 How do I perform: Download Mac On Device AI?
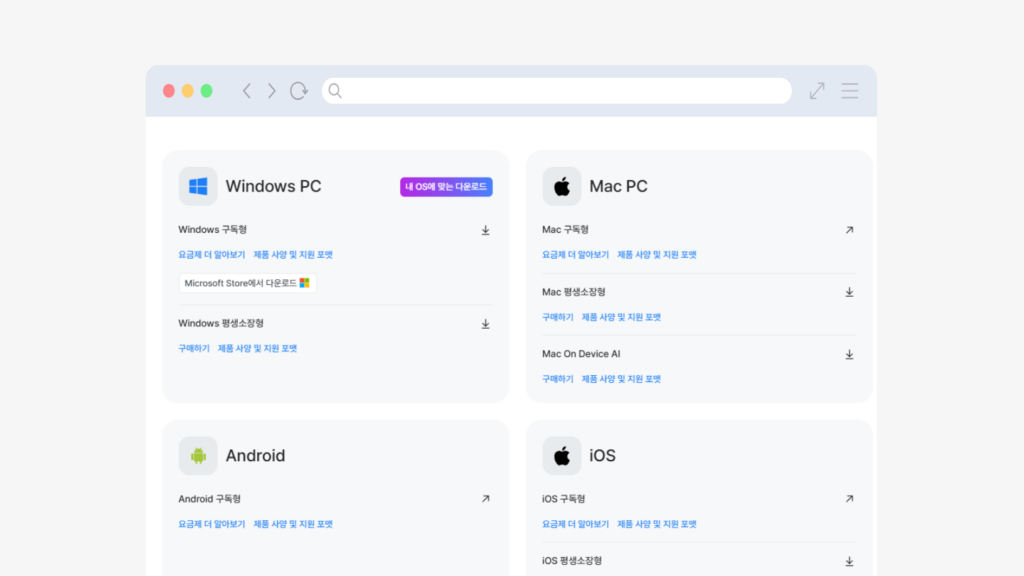click(849, 355)
